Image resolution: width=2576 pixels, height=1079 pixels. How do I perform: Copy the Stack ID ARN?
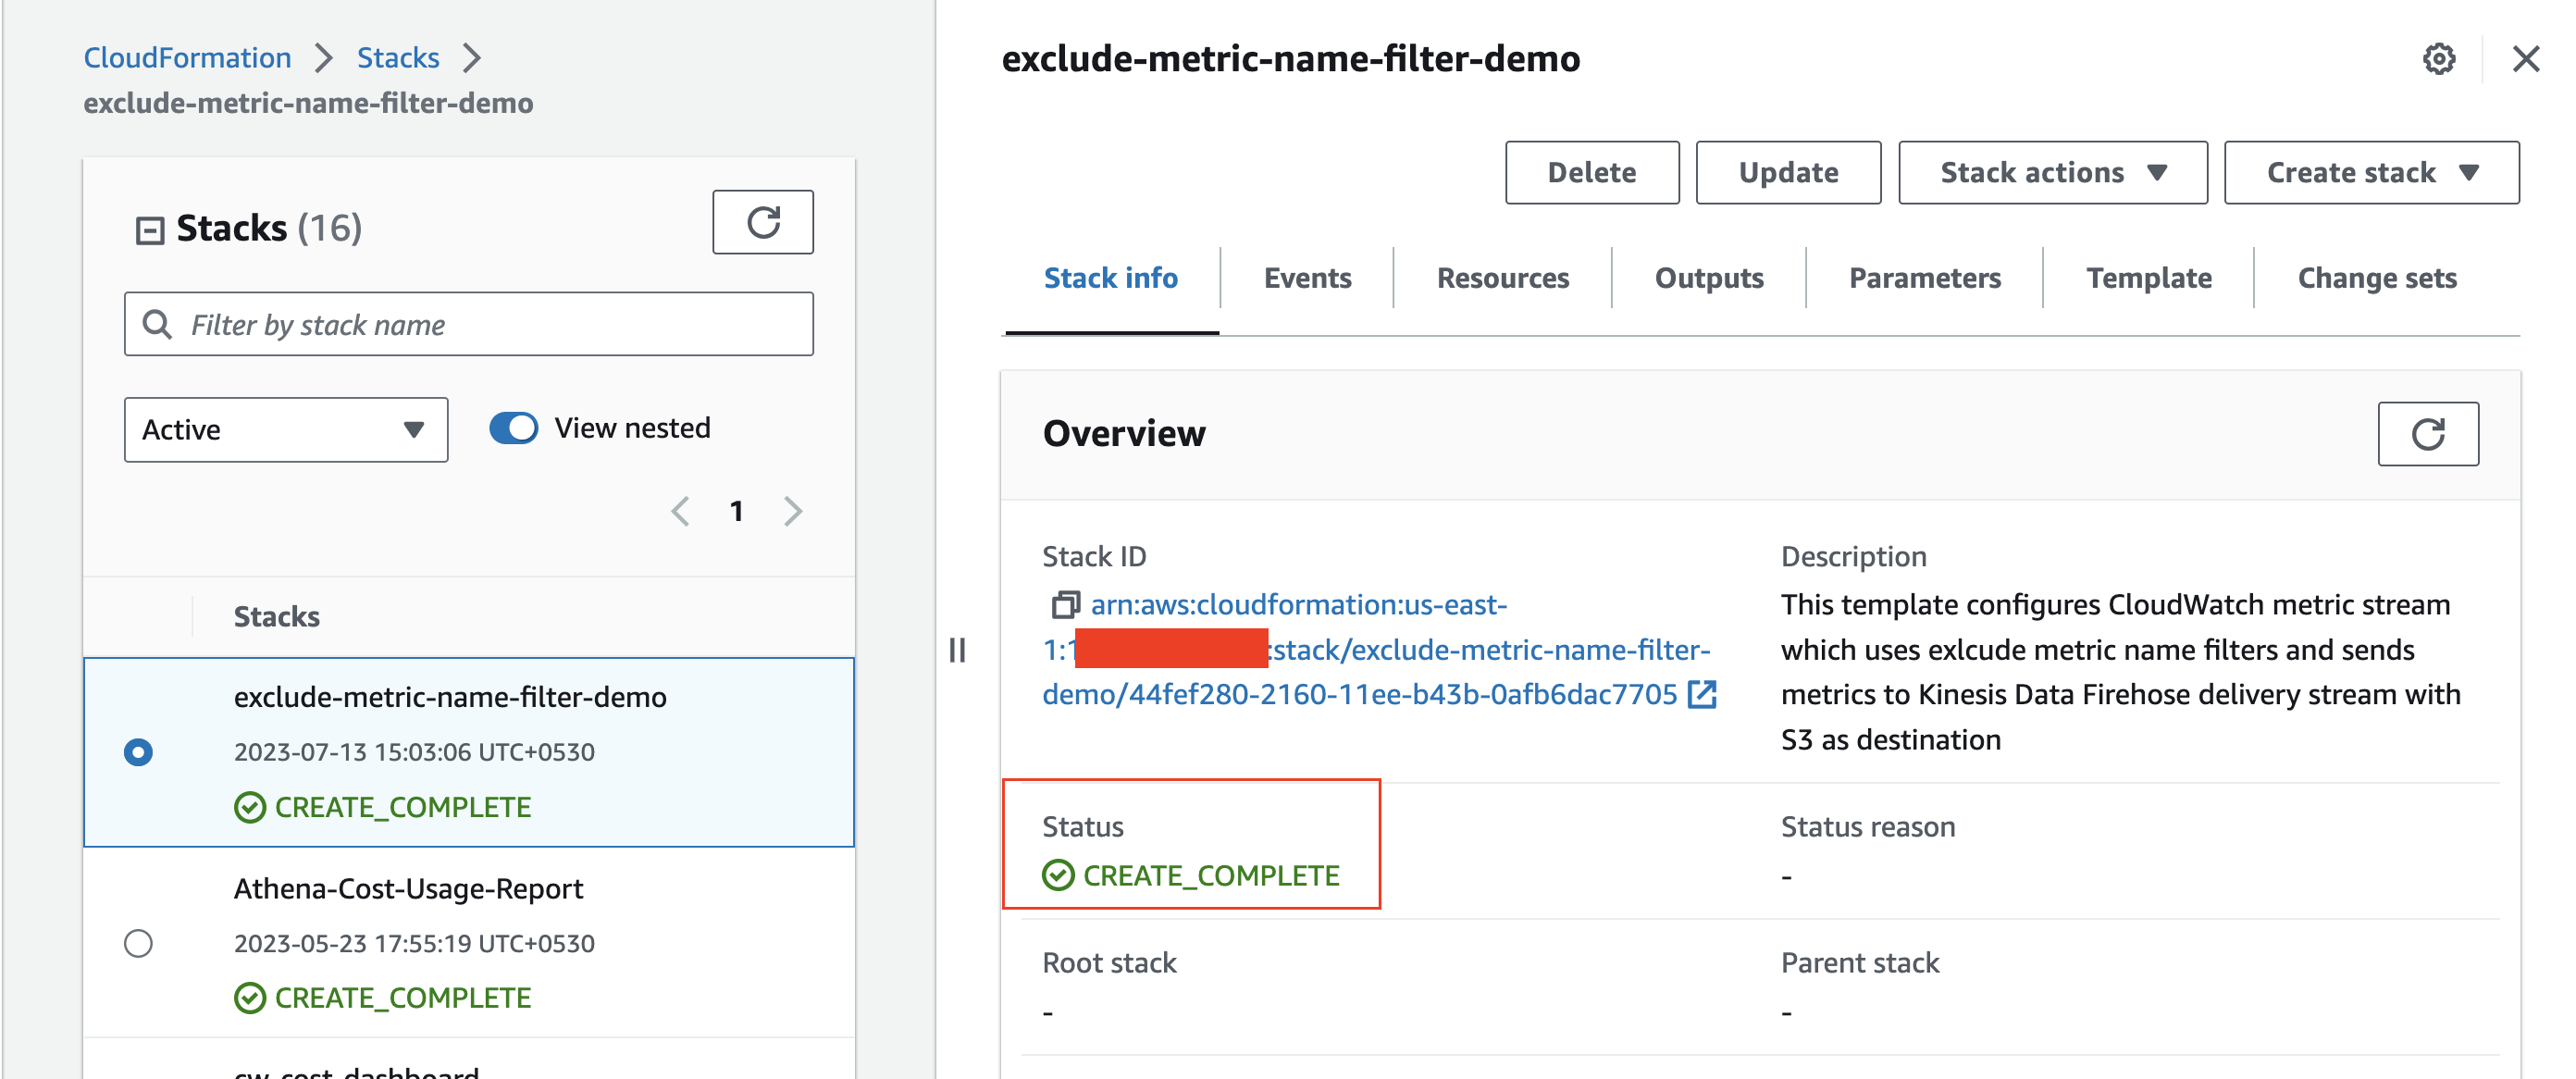click(1068, 604)
